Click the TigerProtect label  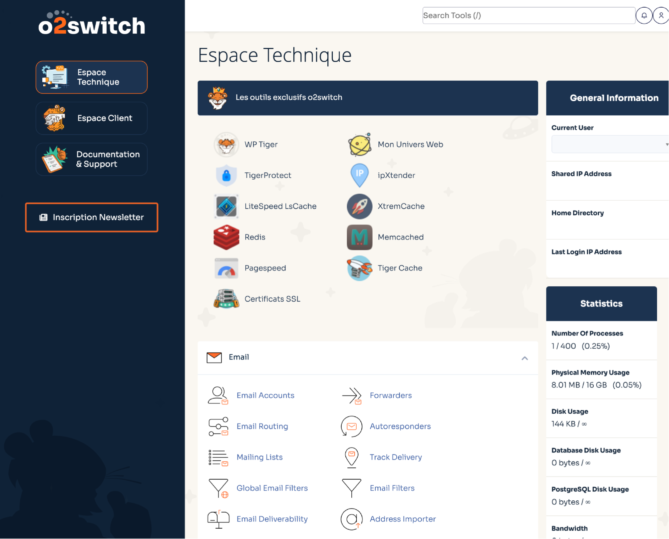pyautogui.click(x=268, y=175)
